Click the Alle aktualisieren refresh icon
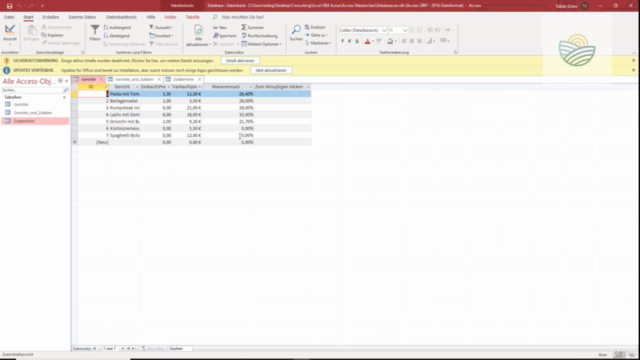Viewport: 640px width, 360px height. click(x=198, y=31)
